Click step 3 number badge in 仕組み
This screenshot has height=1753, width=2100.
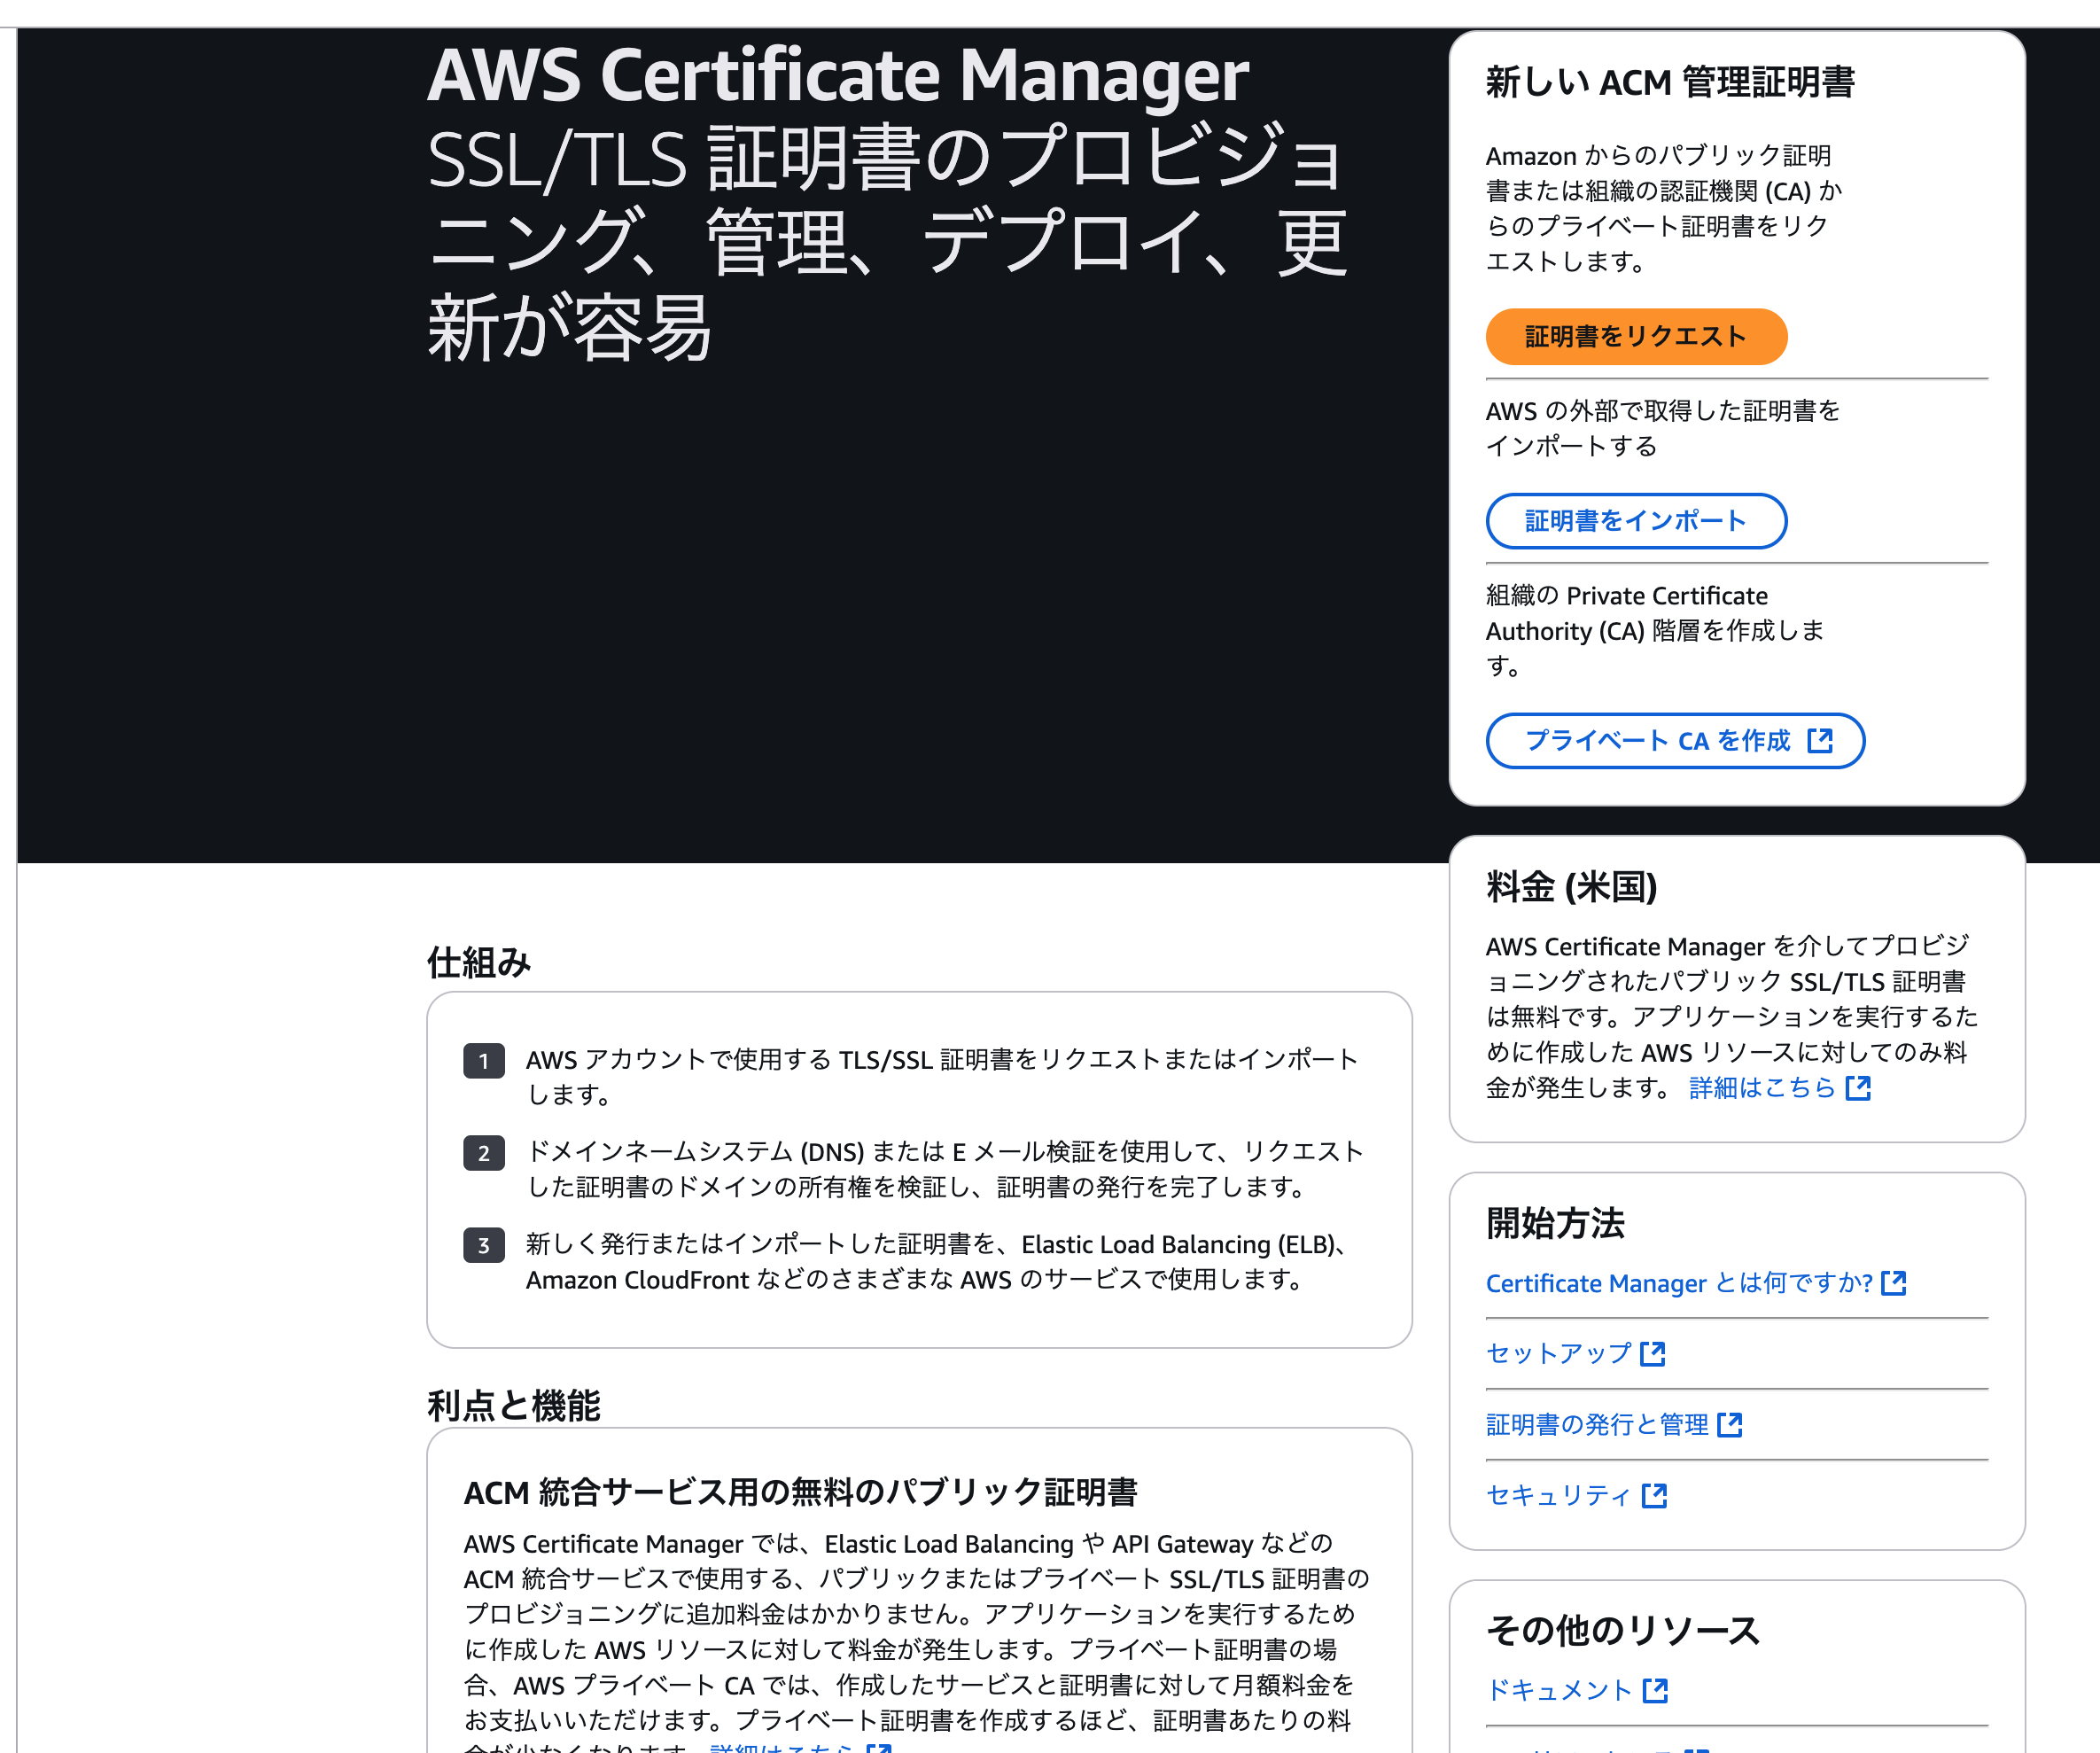[x=484, y=1245]
